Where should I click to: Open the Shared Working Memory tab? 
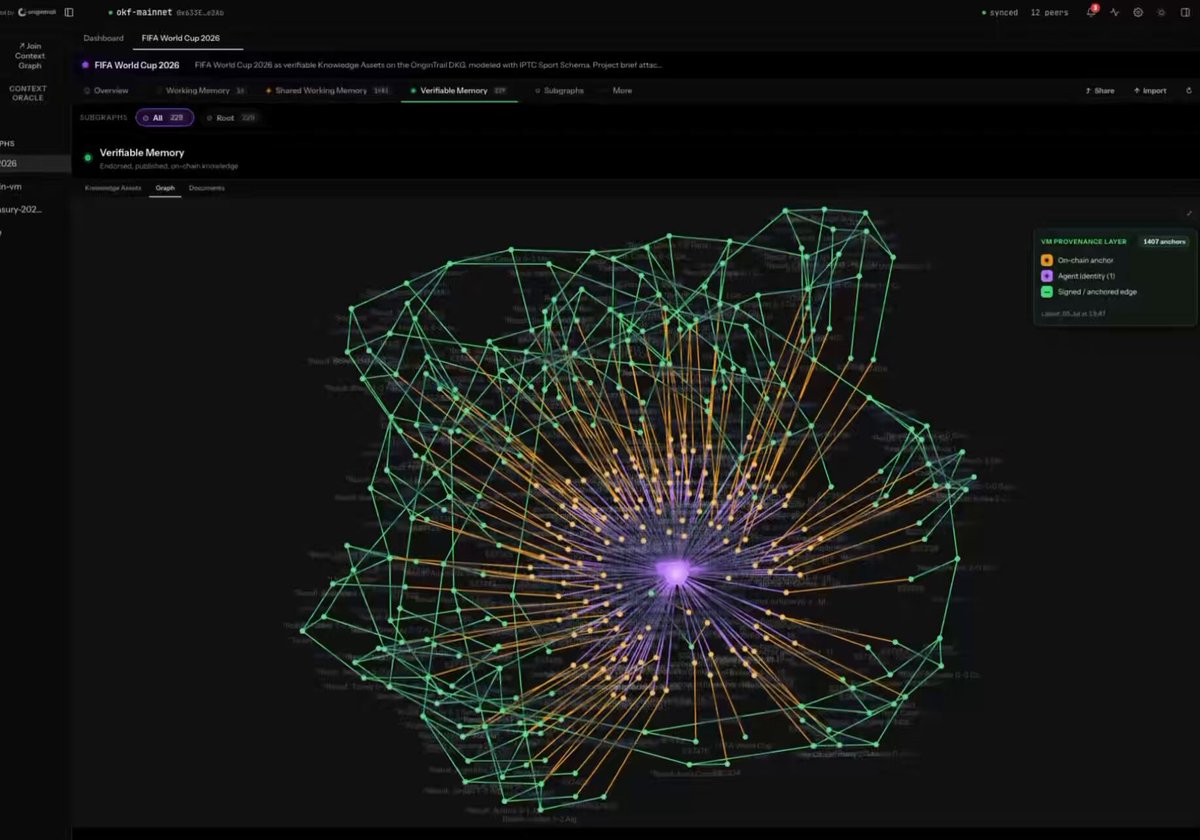[x=327, y=90]
